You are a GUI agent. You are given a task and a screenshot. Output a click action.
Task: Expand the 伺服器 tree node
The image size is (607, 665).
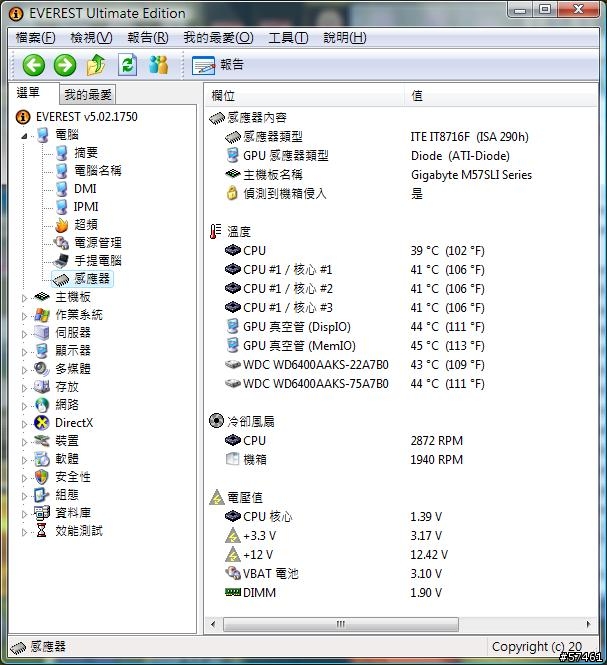coord(24,334)
